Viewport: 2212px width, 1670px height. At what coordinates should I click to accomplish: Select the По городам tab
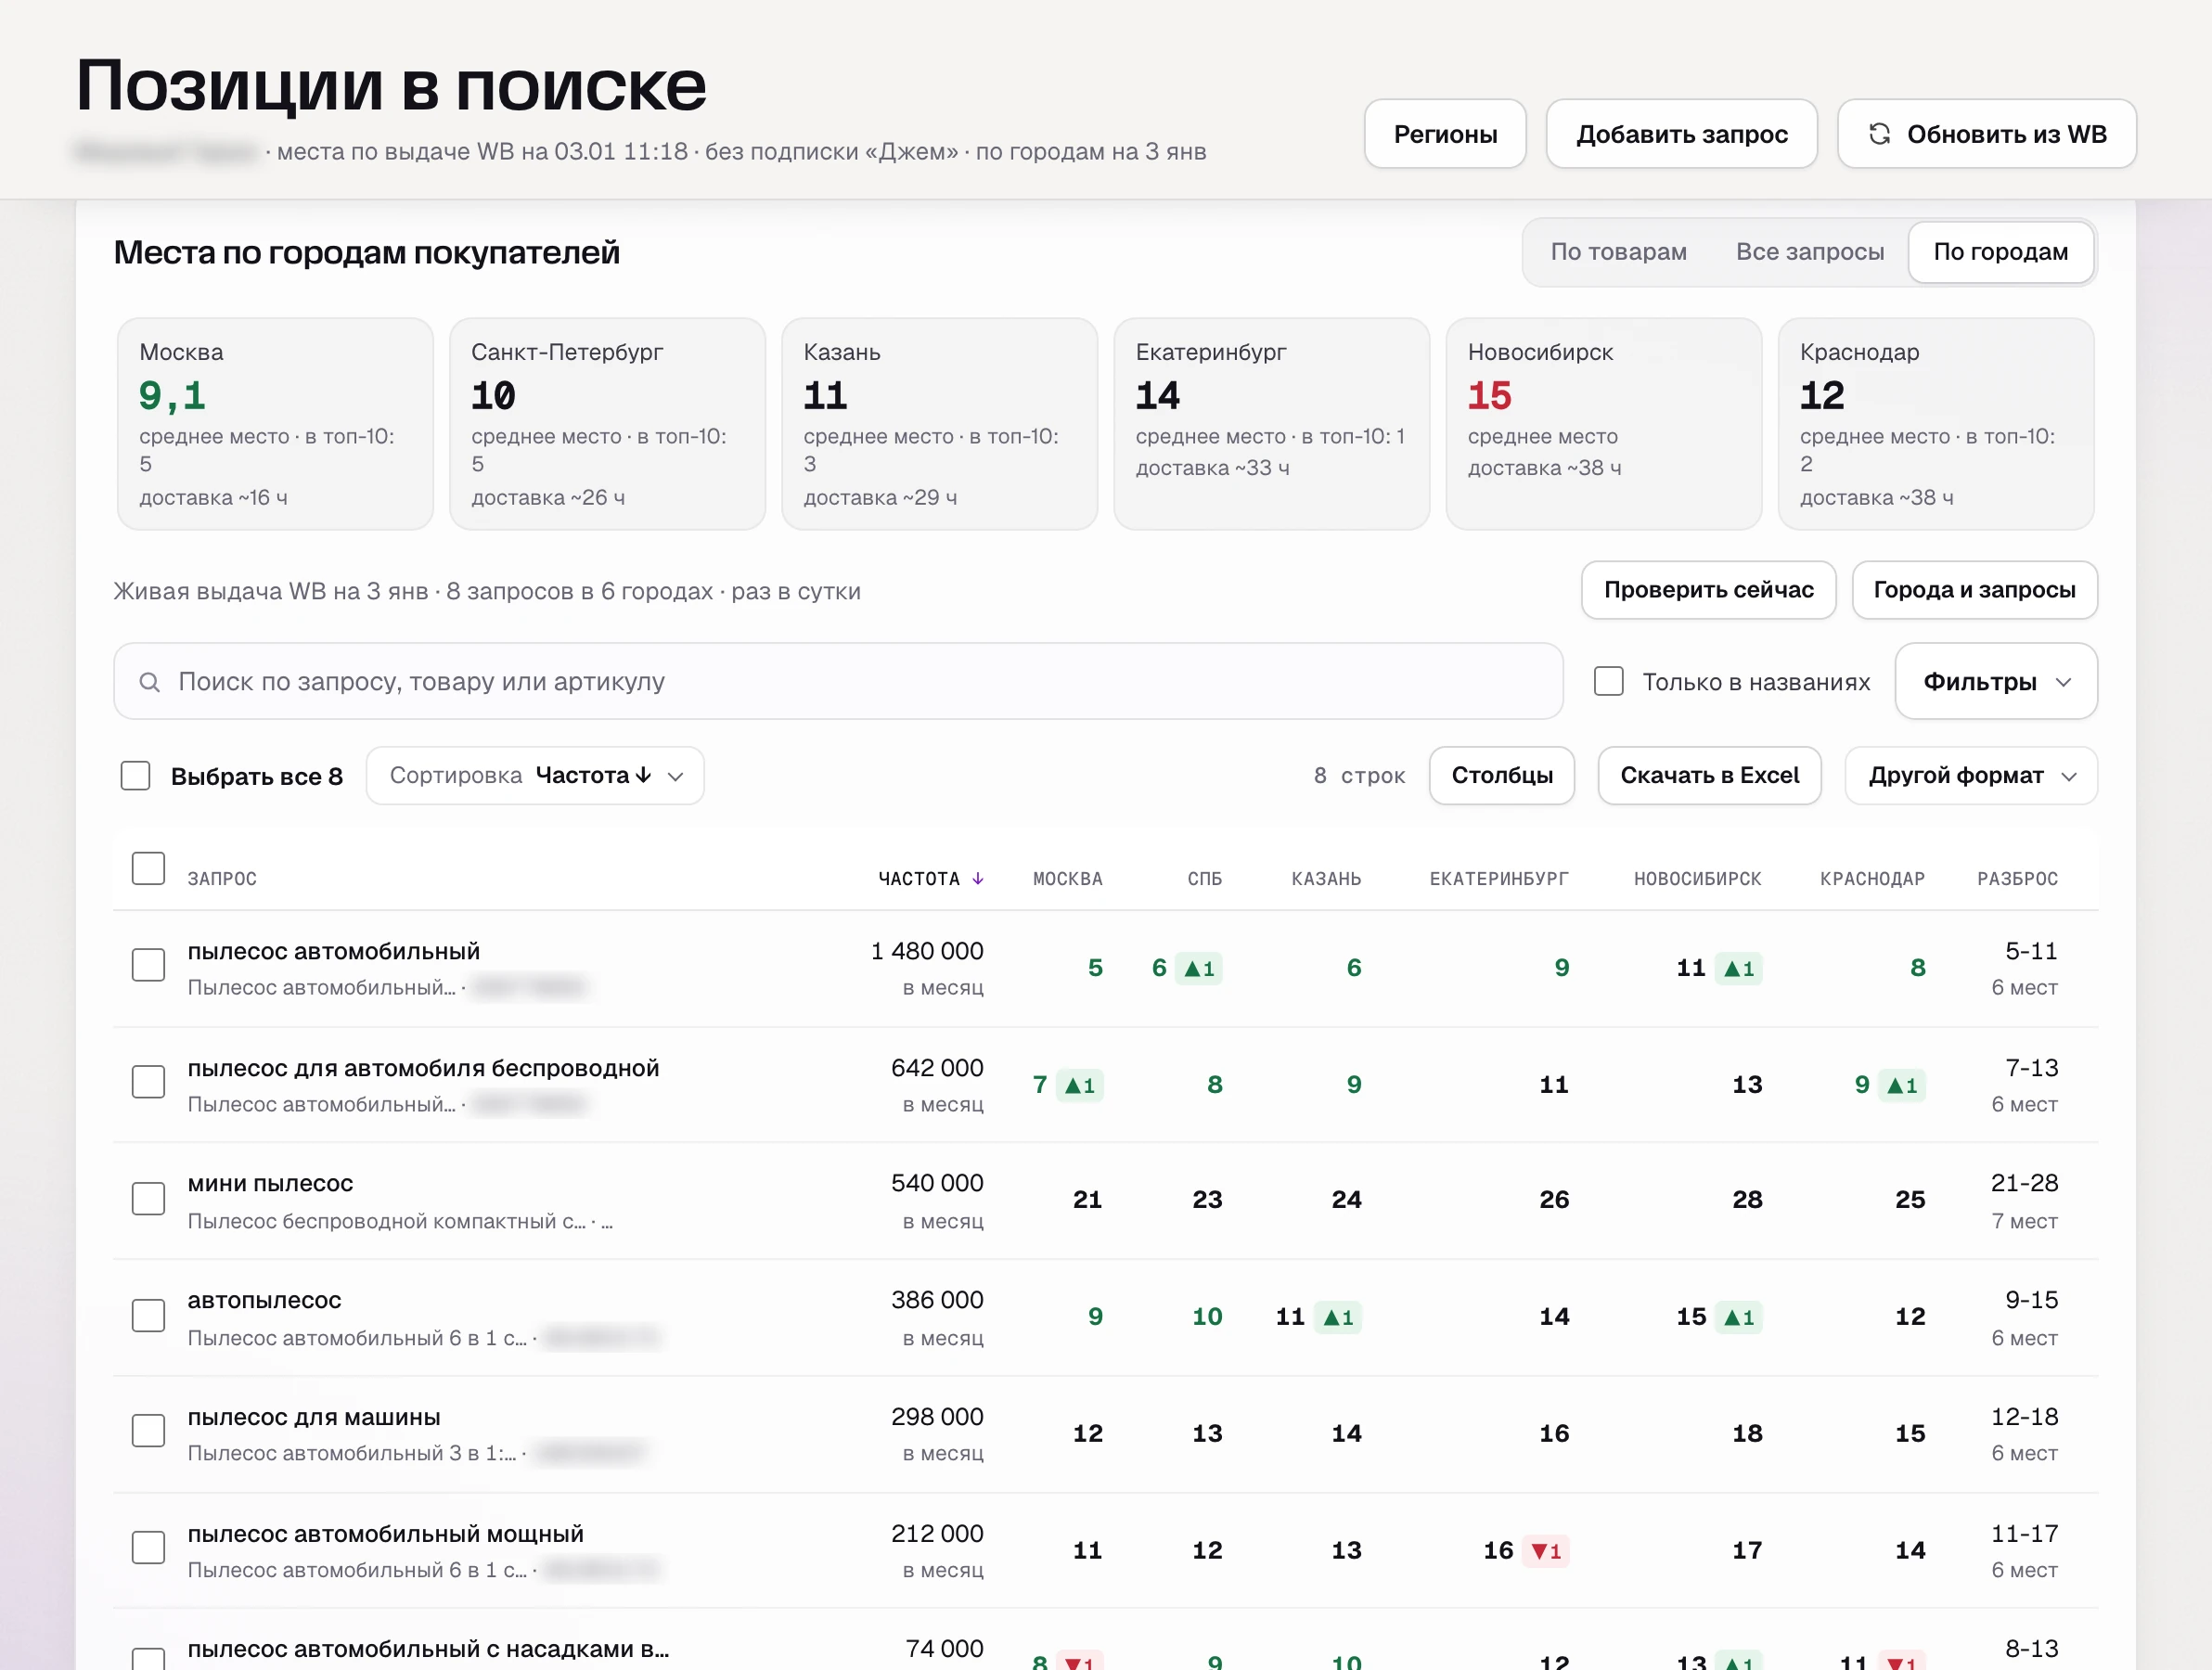click(2000, 252)
